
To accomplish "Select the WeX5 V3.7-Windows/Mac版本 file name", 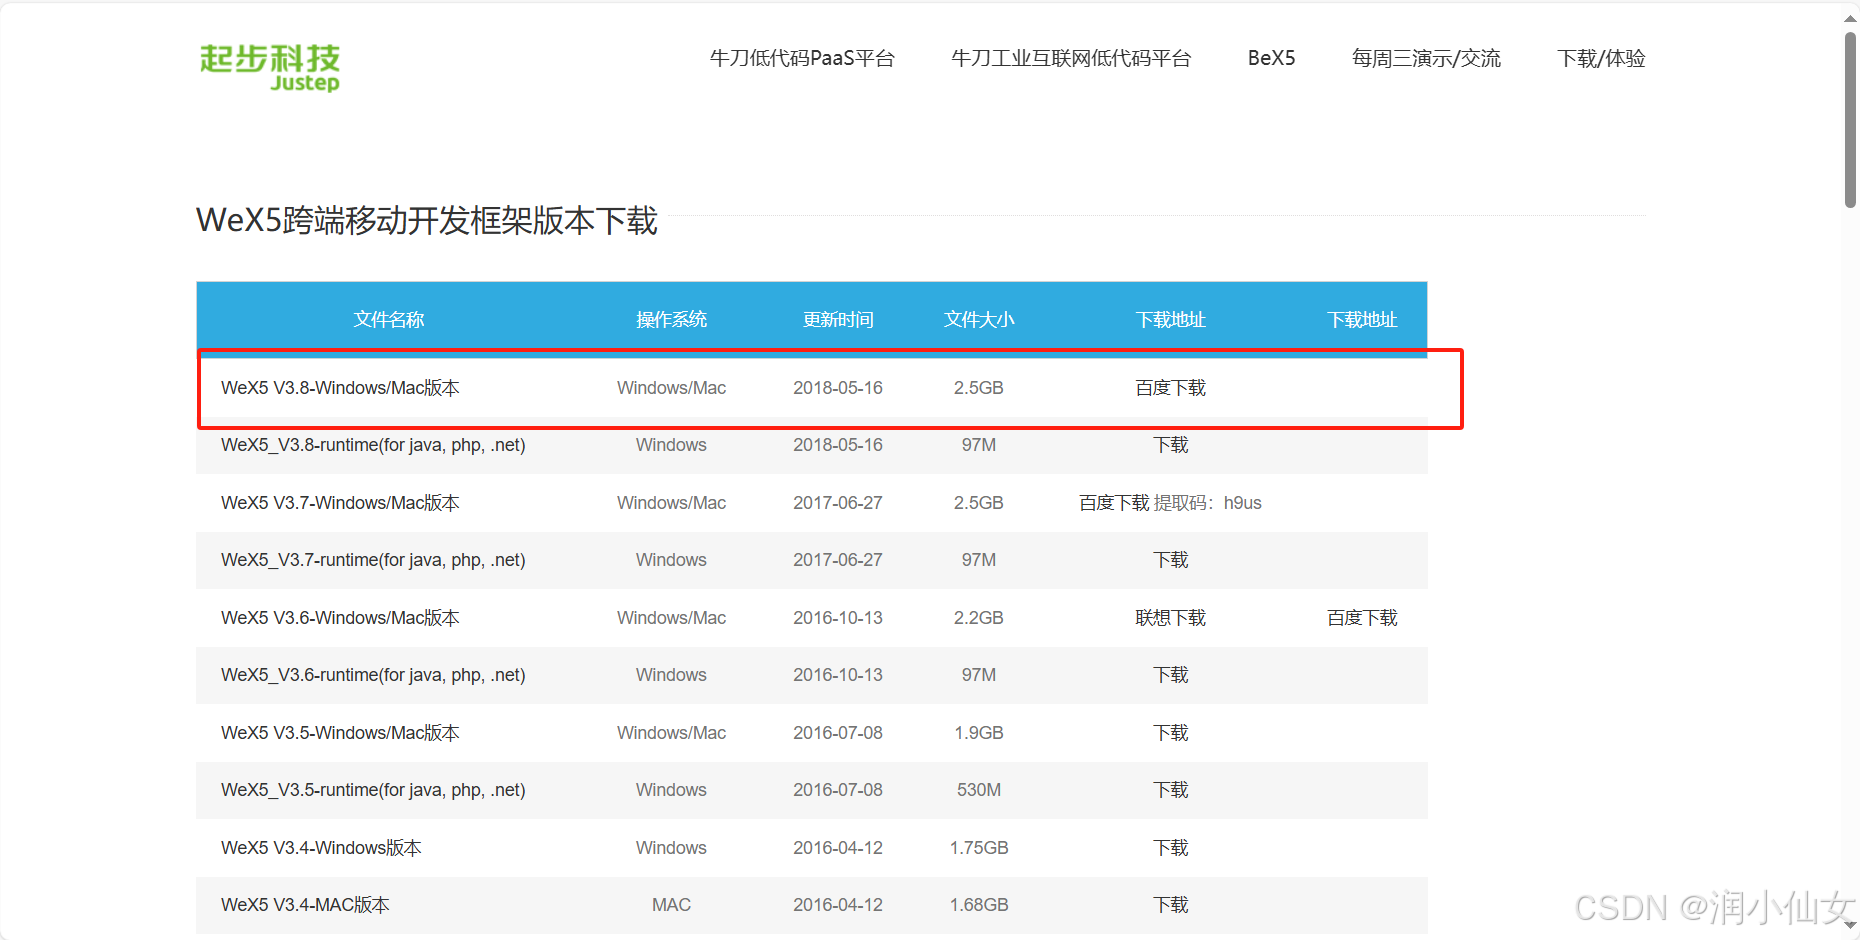I will (340, 503).
